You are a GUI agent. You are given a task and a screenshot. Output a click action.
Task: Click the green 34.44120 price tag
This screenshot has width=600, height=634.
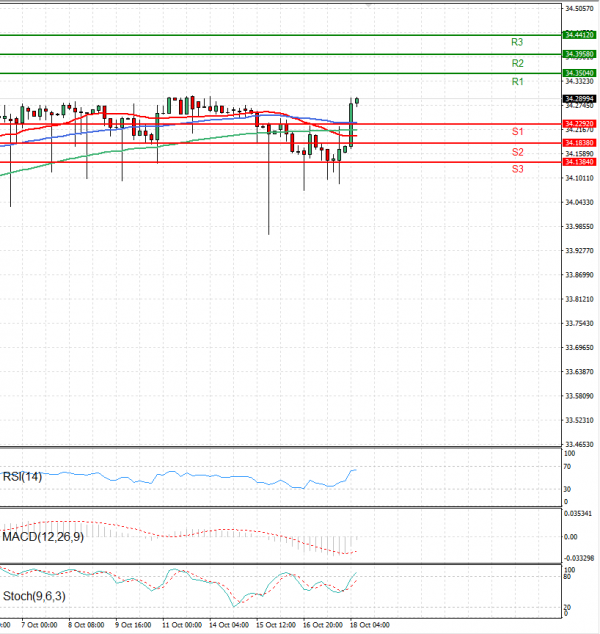pyautogui.click(x=579, y=34)
